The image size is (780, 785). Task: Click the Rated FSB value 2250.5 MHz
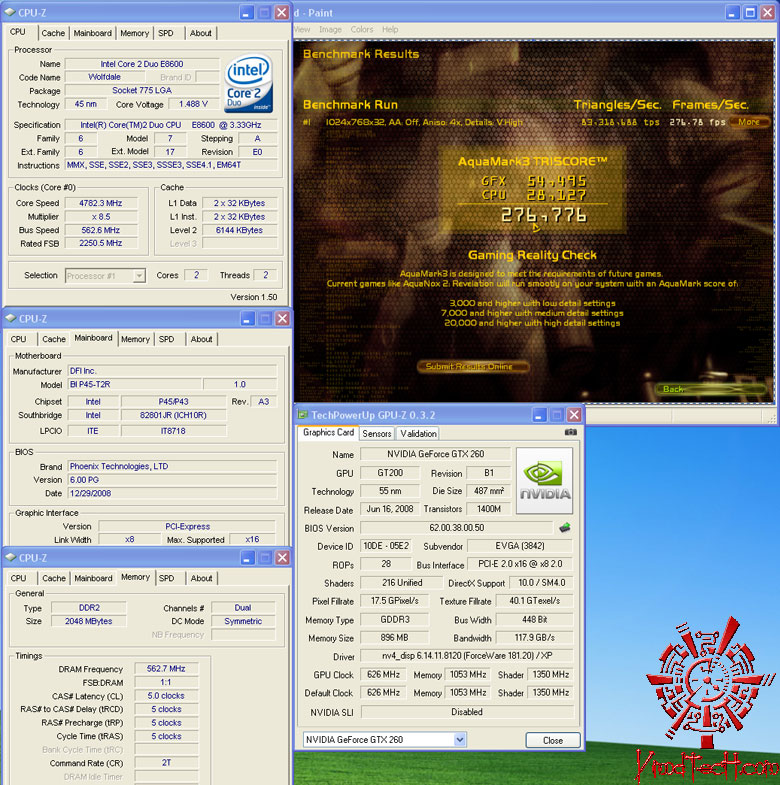pos(101,243)
